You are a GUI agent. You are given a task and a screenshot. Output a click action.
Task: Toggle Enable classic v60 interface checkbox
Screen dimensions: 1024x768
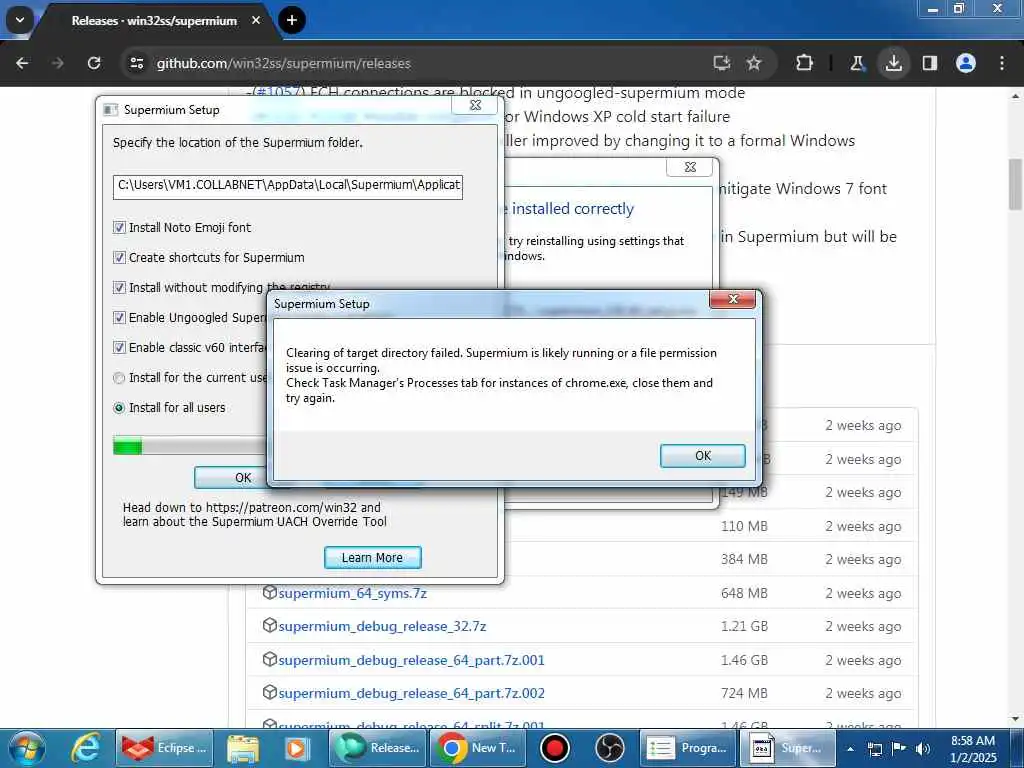[119, 347]
